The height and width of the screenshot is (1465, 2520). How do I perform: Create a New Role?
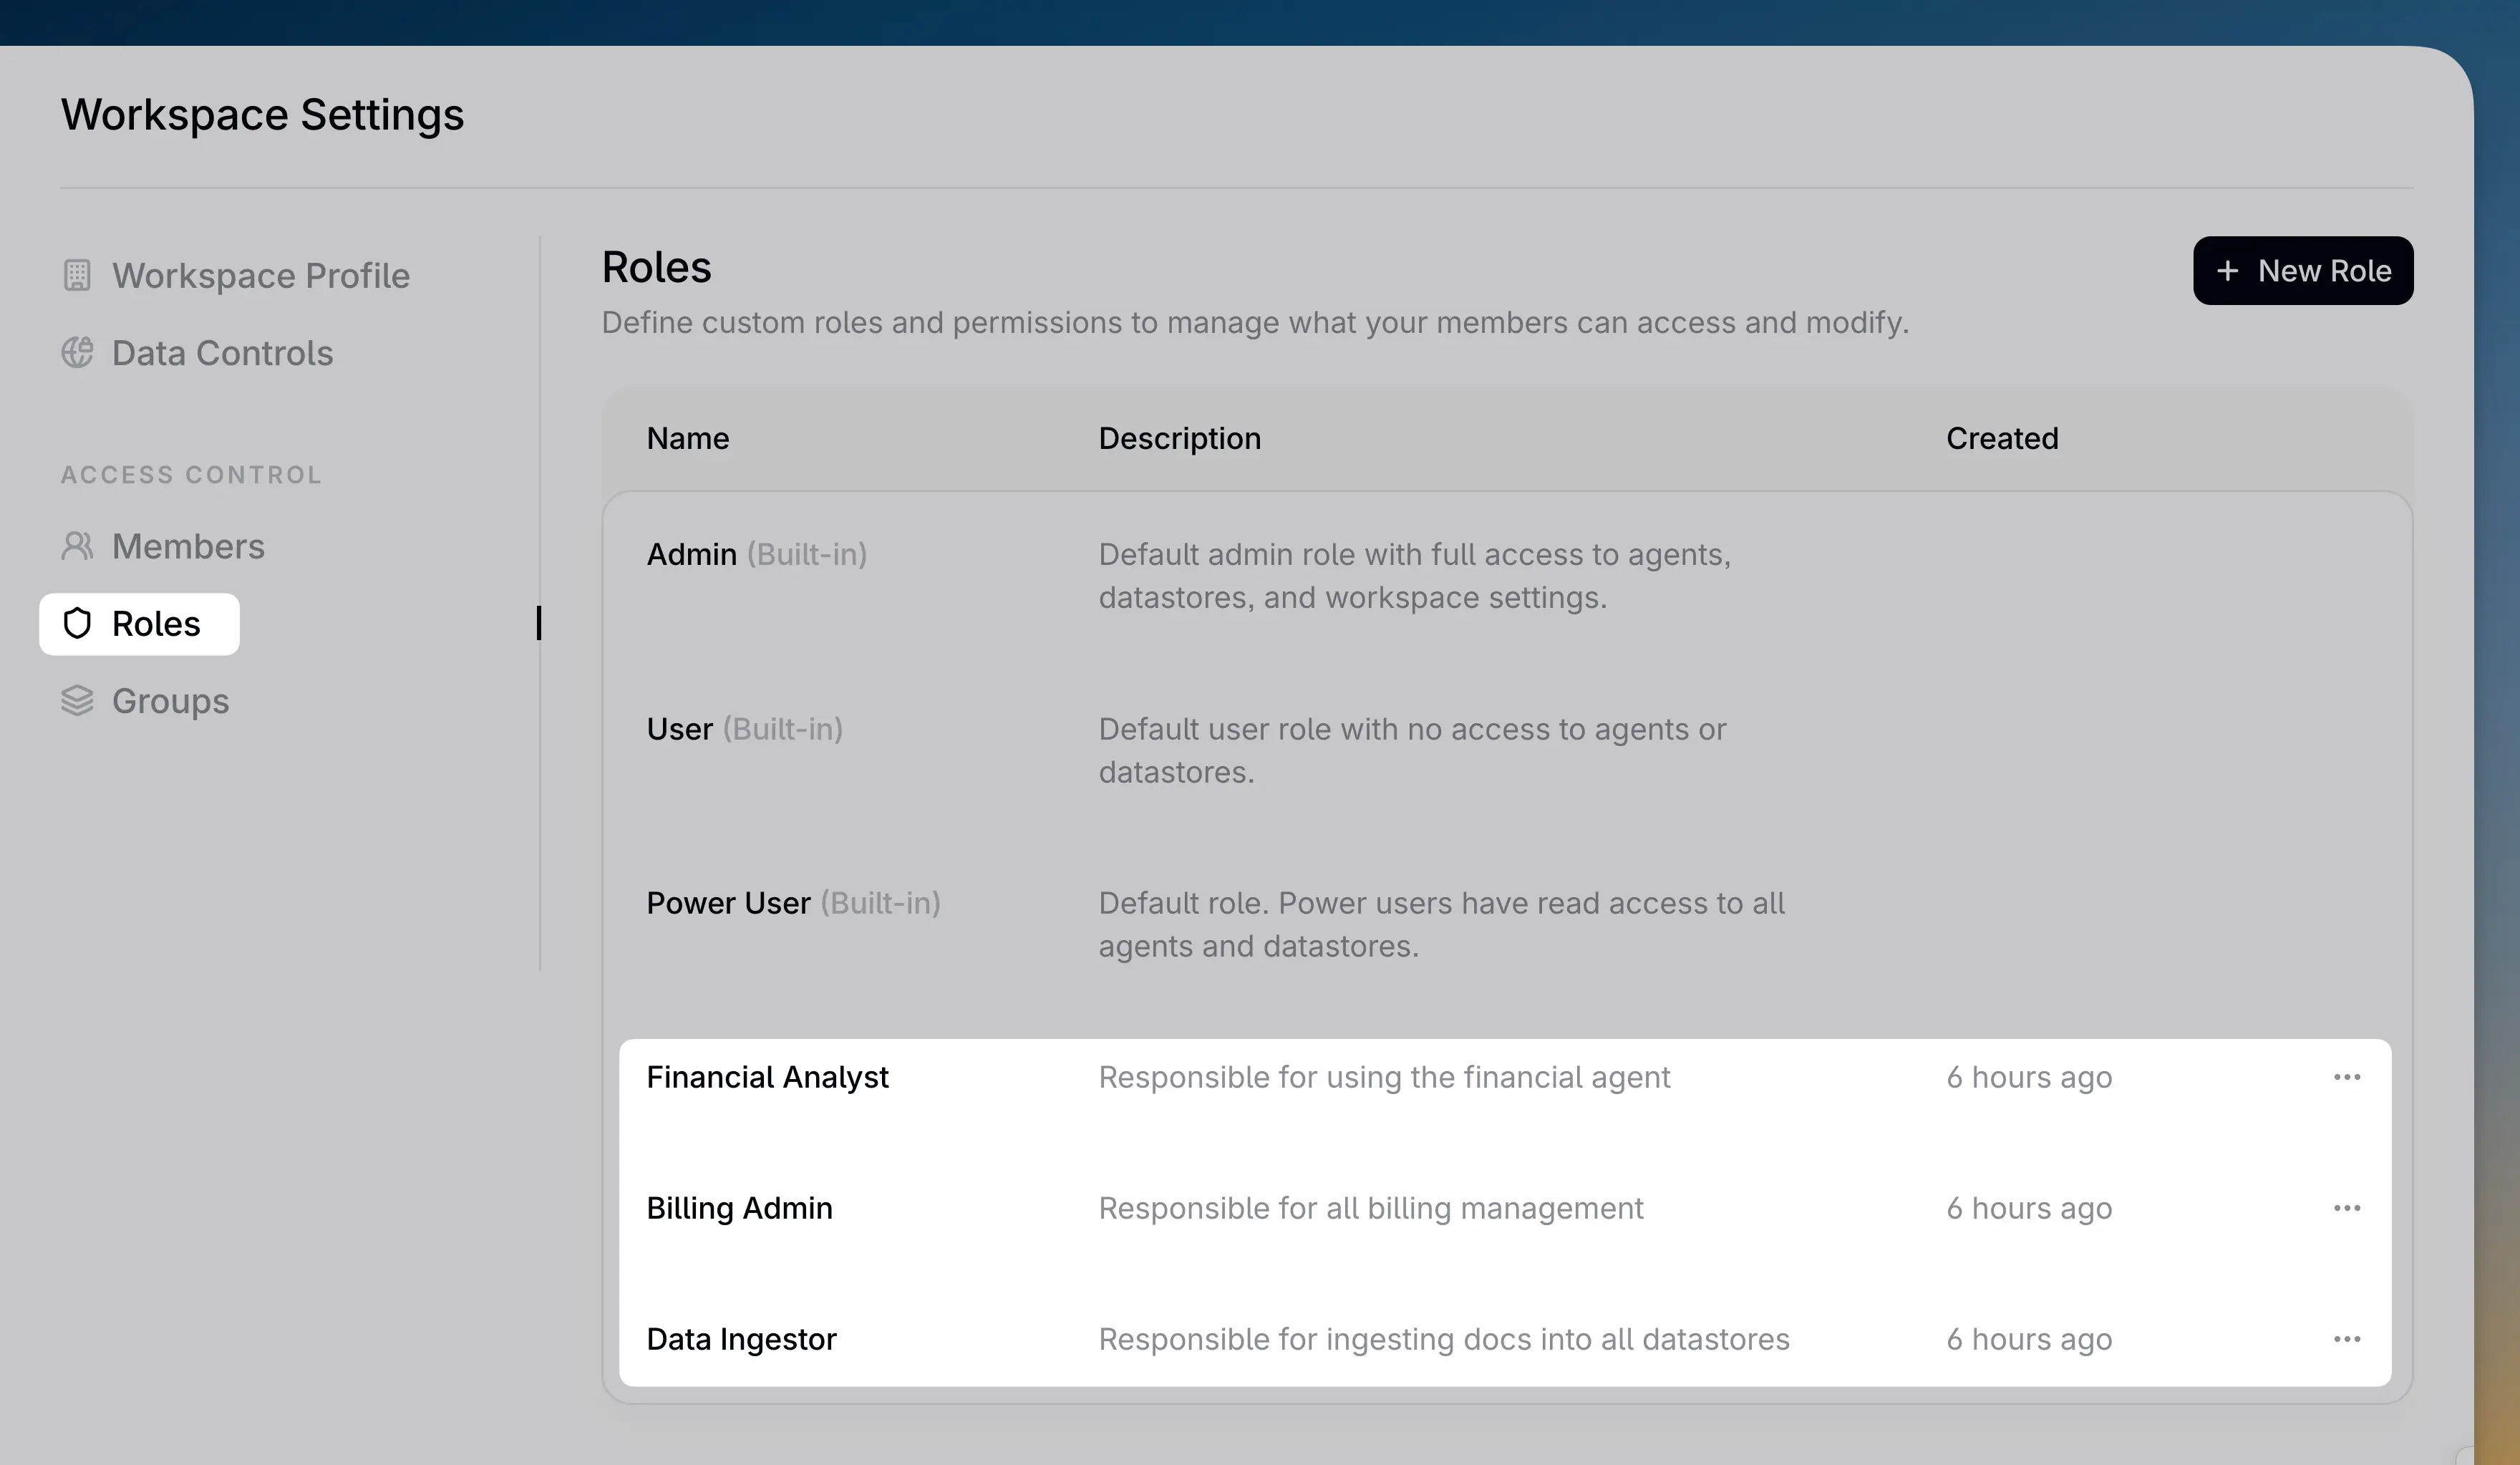point(2302,271)
